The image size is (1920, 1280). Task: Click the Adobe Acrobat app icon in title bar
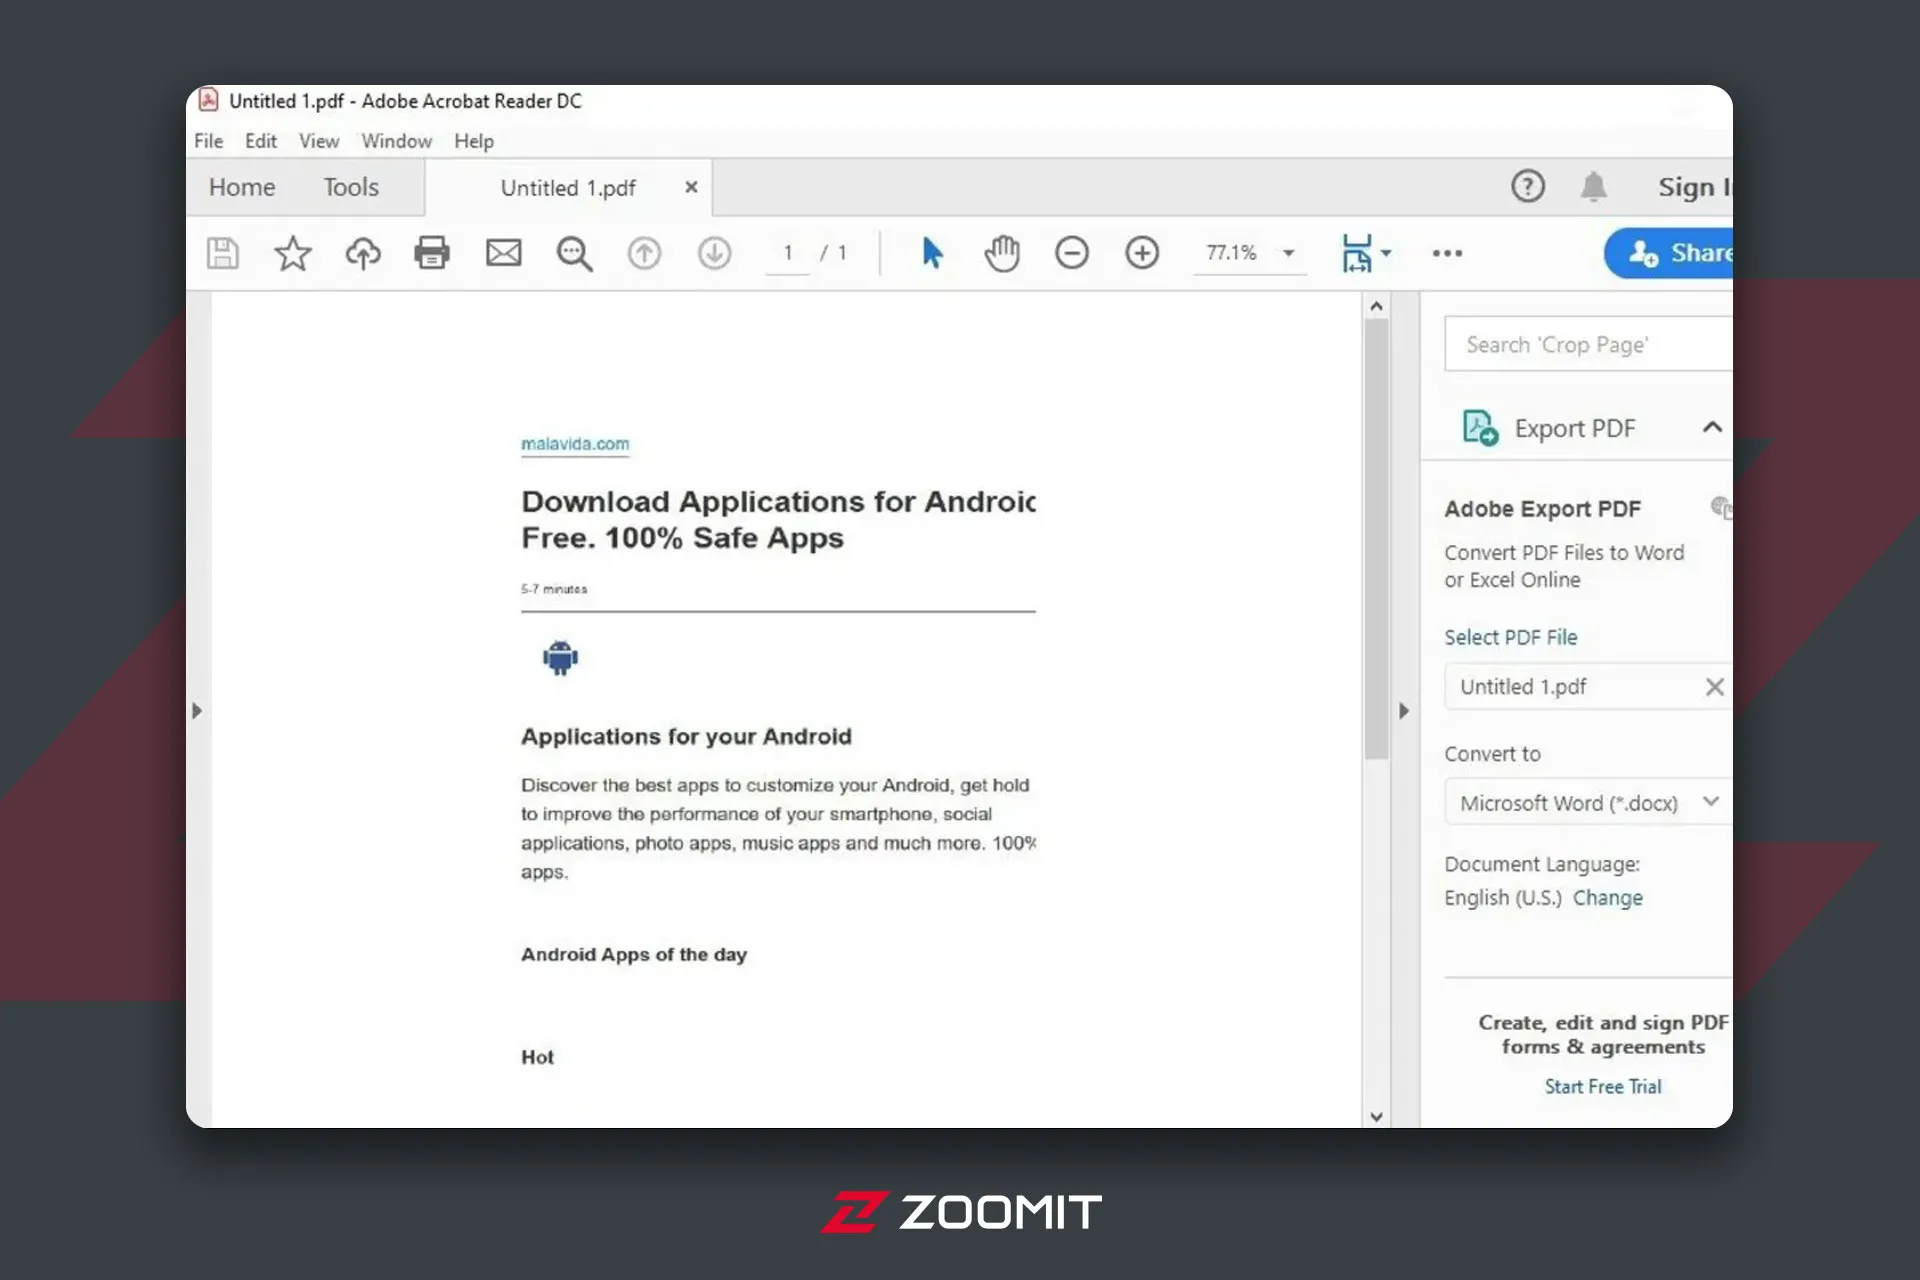pos(208,100)
